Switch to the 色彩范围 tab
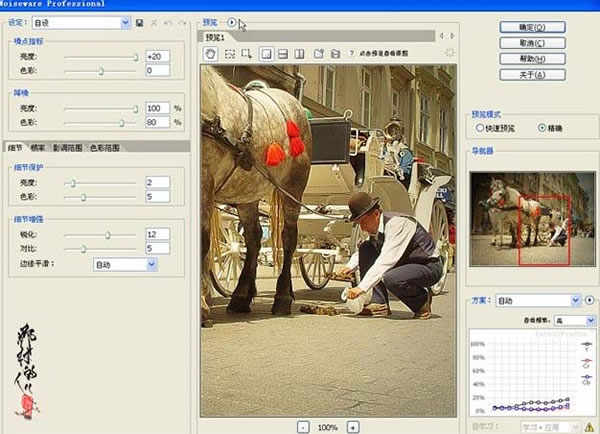Image resolution: width=600 pixels, height=434 pixels. 104,148
